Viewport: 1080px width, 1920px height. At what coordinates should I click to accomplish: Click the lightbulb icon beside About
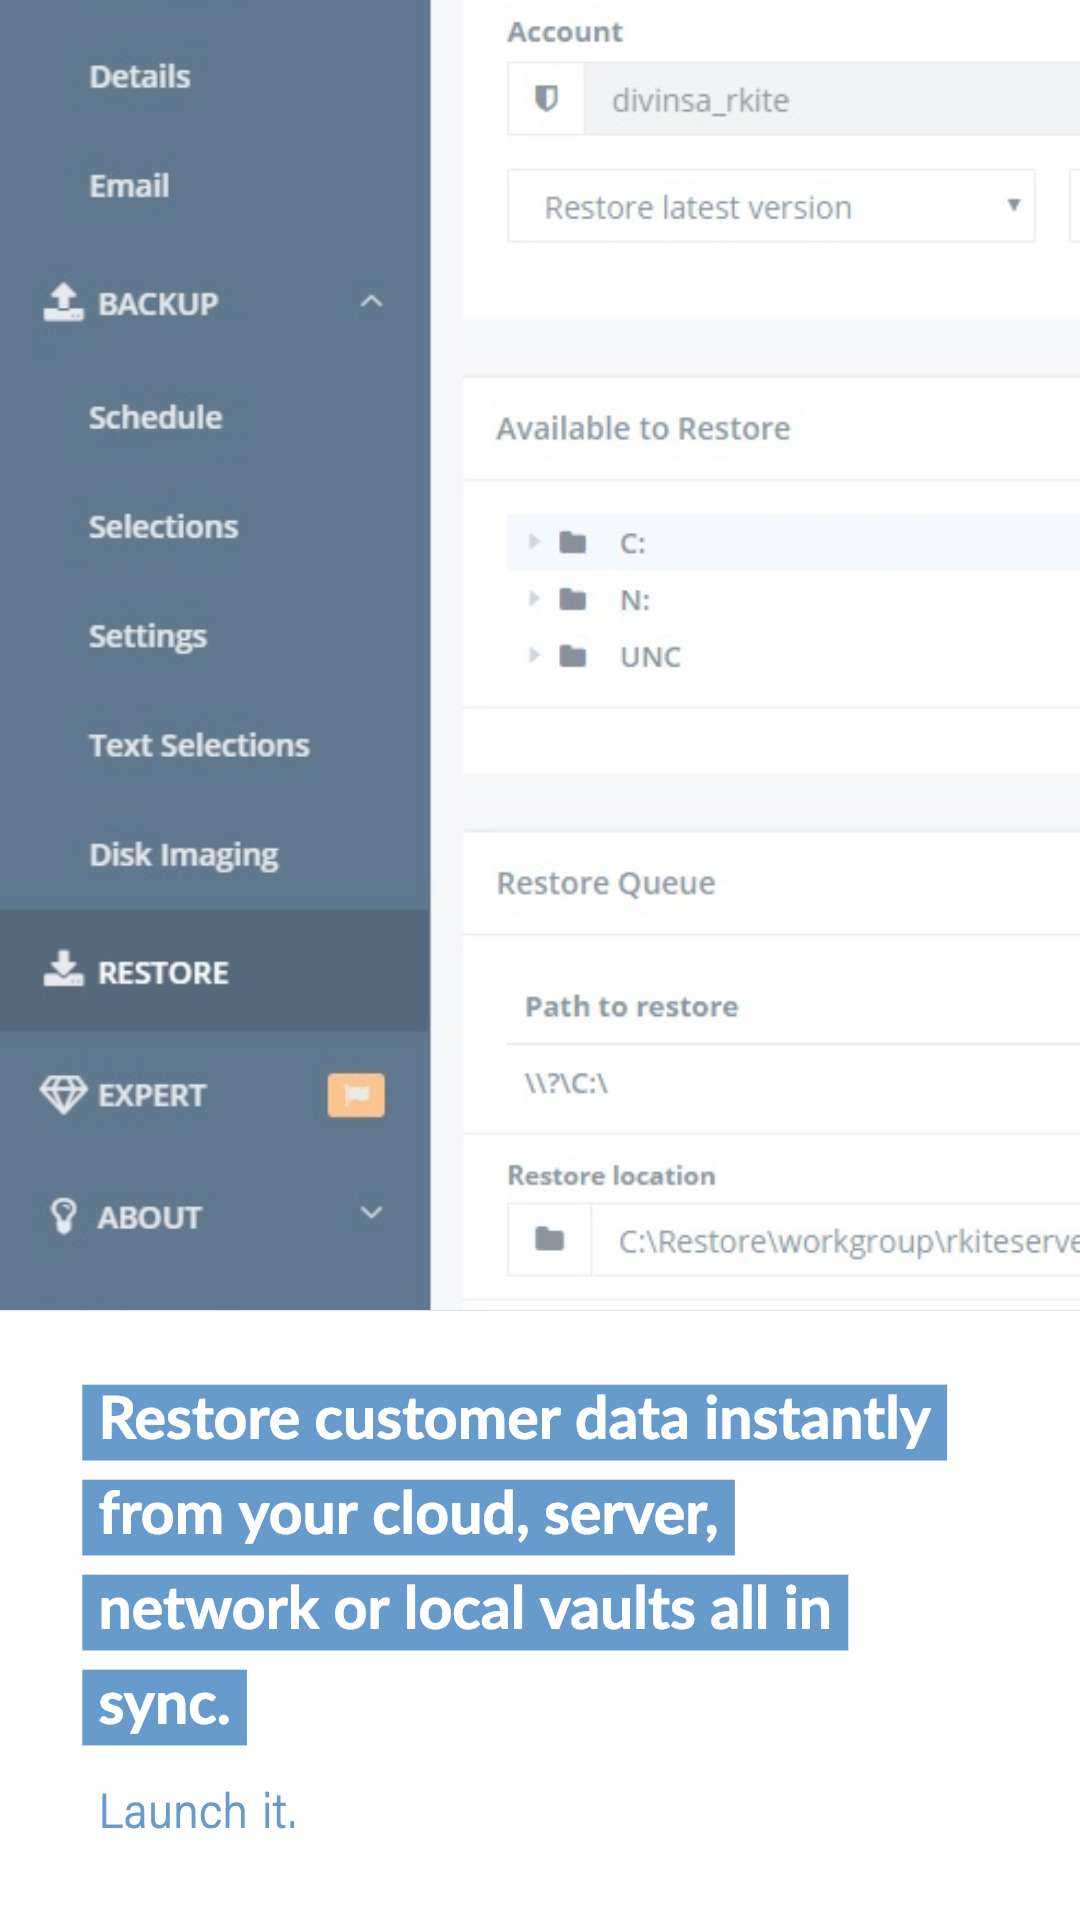pos(63,1215)
